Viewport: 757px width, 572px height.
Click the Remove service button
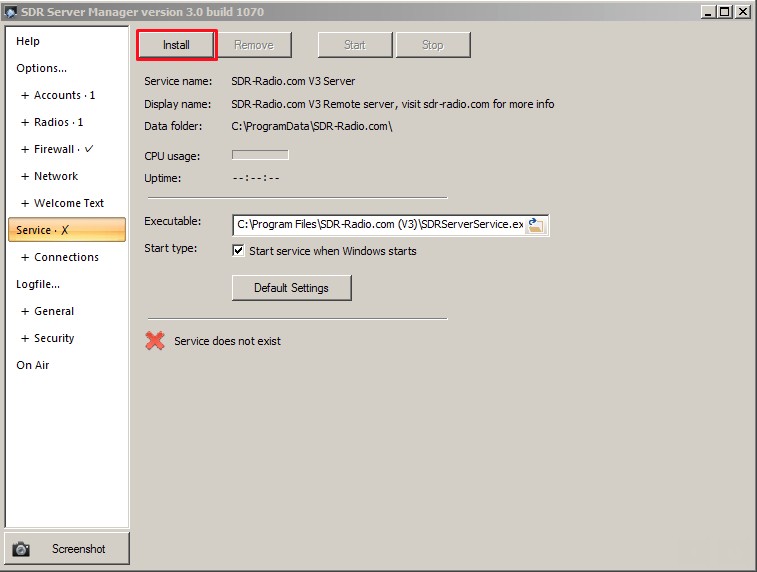point(254,45)
